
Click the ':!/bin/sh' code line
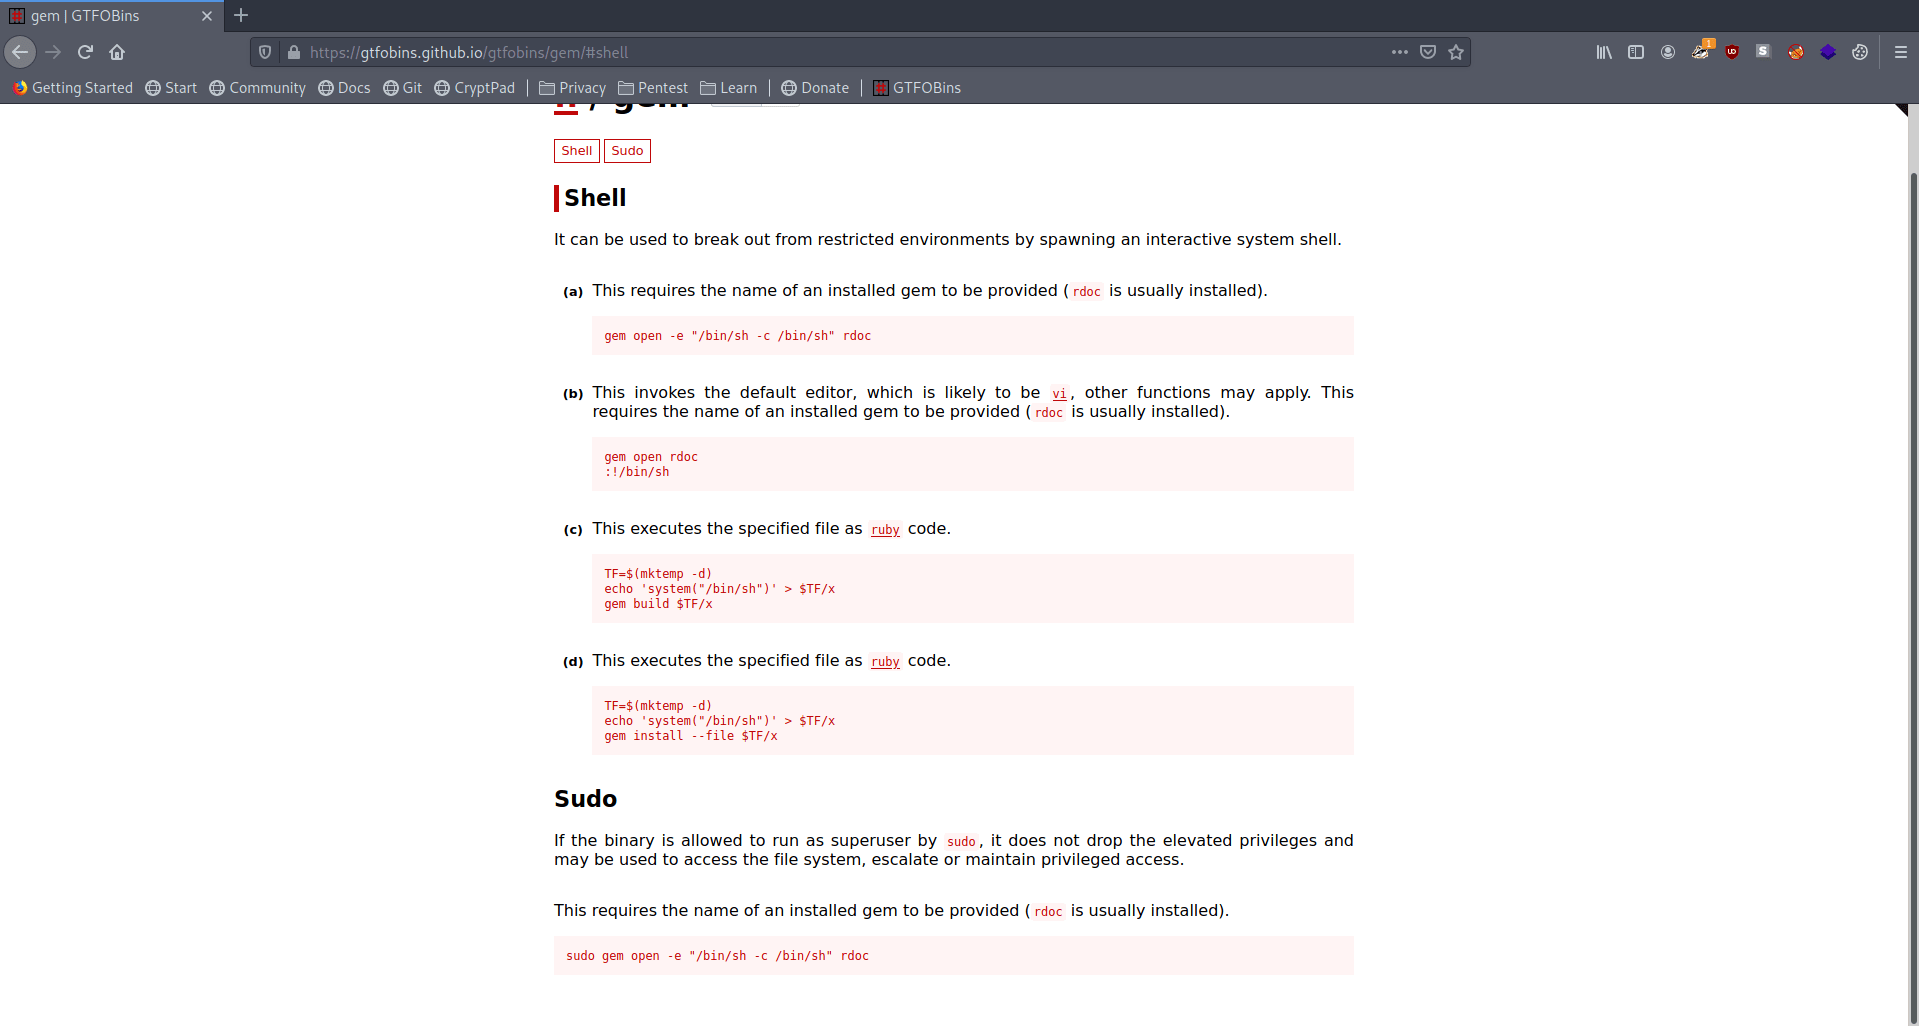click(636, 472)
